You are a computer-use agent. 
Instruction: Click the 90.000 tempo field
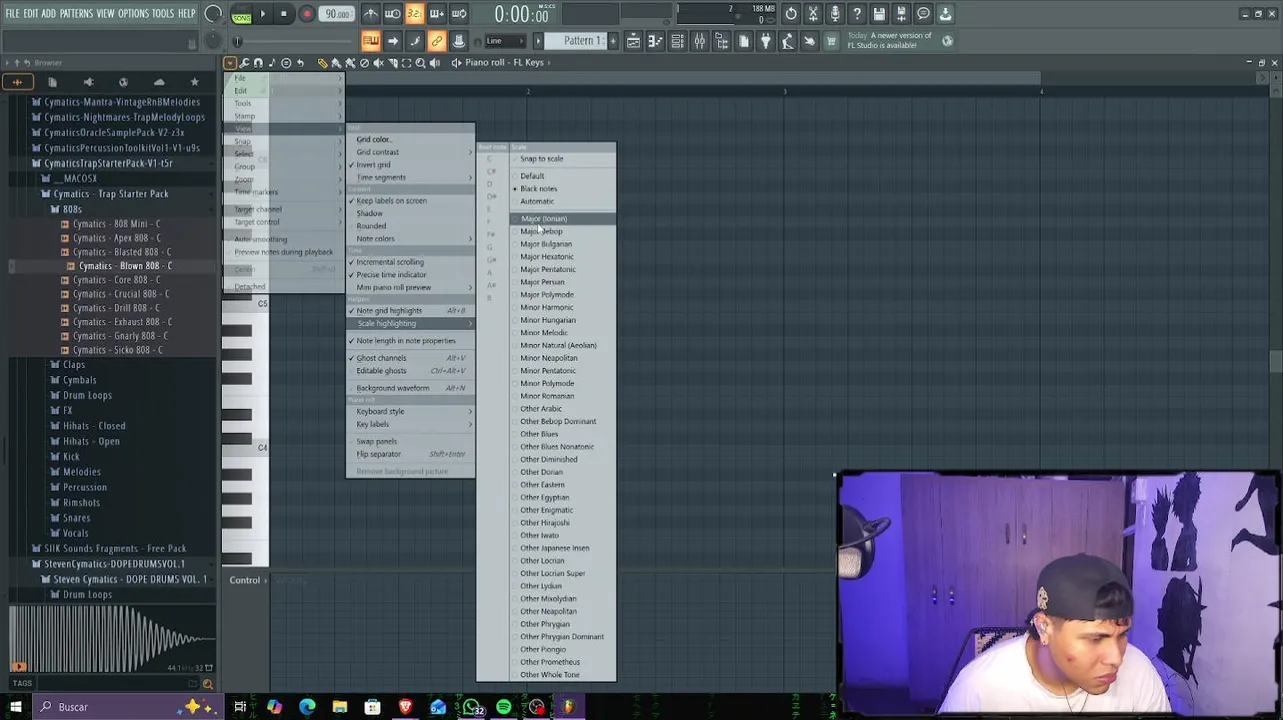338,14
